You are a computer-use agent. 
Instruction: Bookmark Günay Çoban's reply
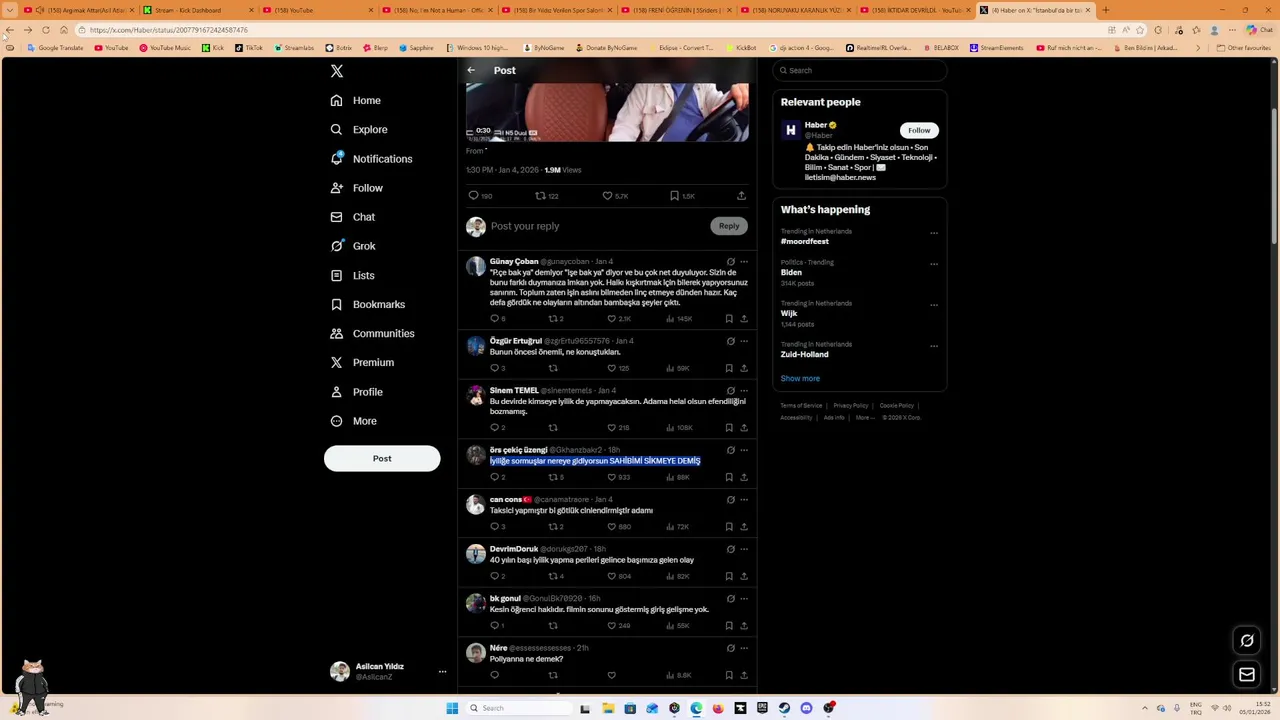(x=729, y=319)
